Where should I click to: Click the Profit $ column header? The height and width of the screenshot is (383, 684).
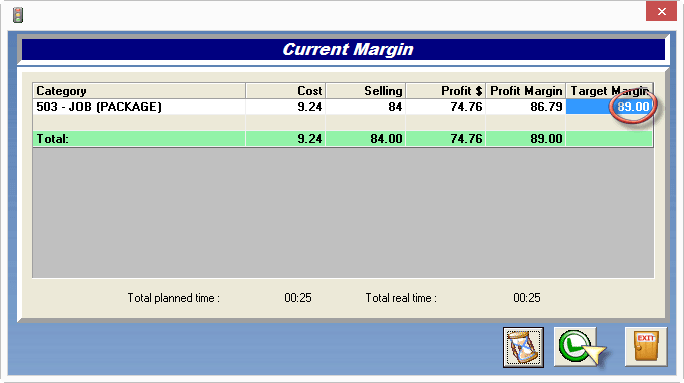446,91
